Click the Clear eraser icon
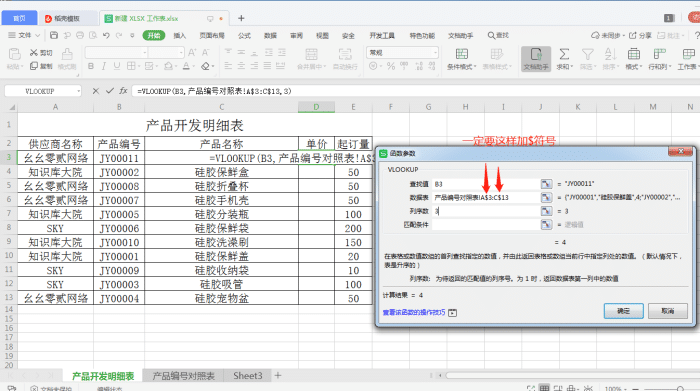This screenshot has height=391, width=700. (205, 66)
